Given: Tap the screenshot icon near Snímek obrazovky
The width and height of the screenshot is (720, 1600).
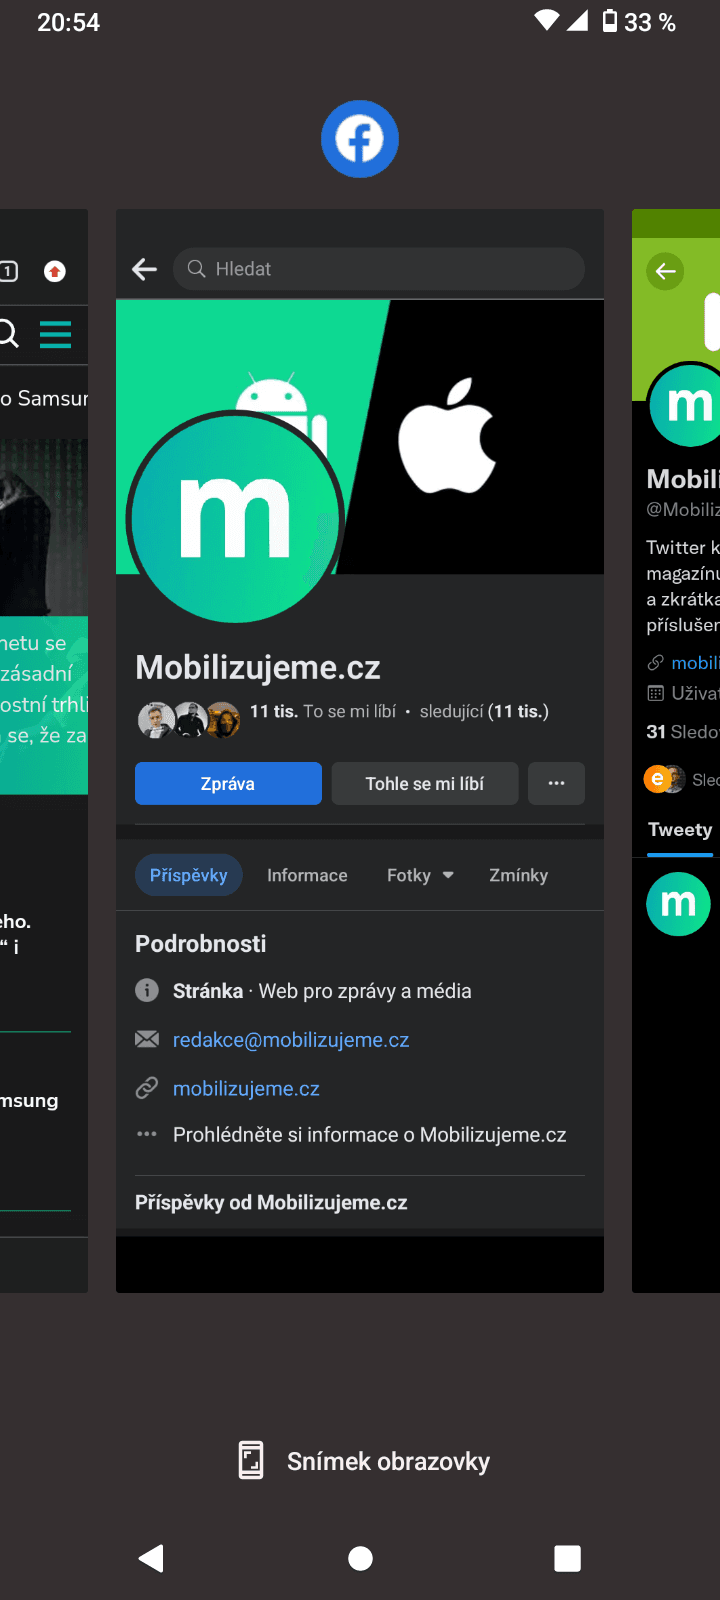Looking at the screenshot, I should [251, 1460].
